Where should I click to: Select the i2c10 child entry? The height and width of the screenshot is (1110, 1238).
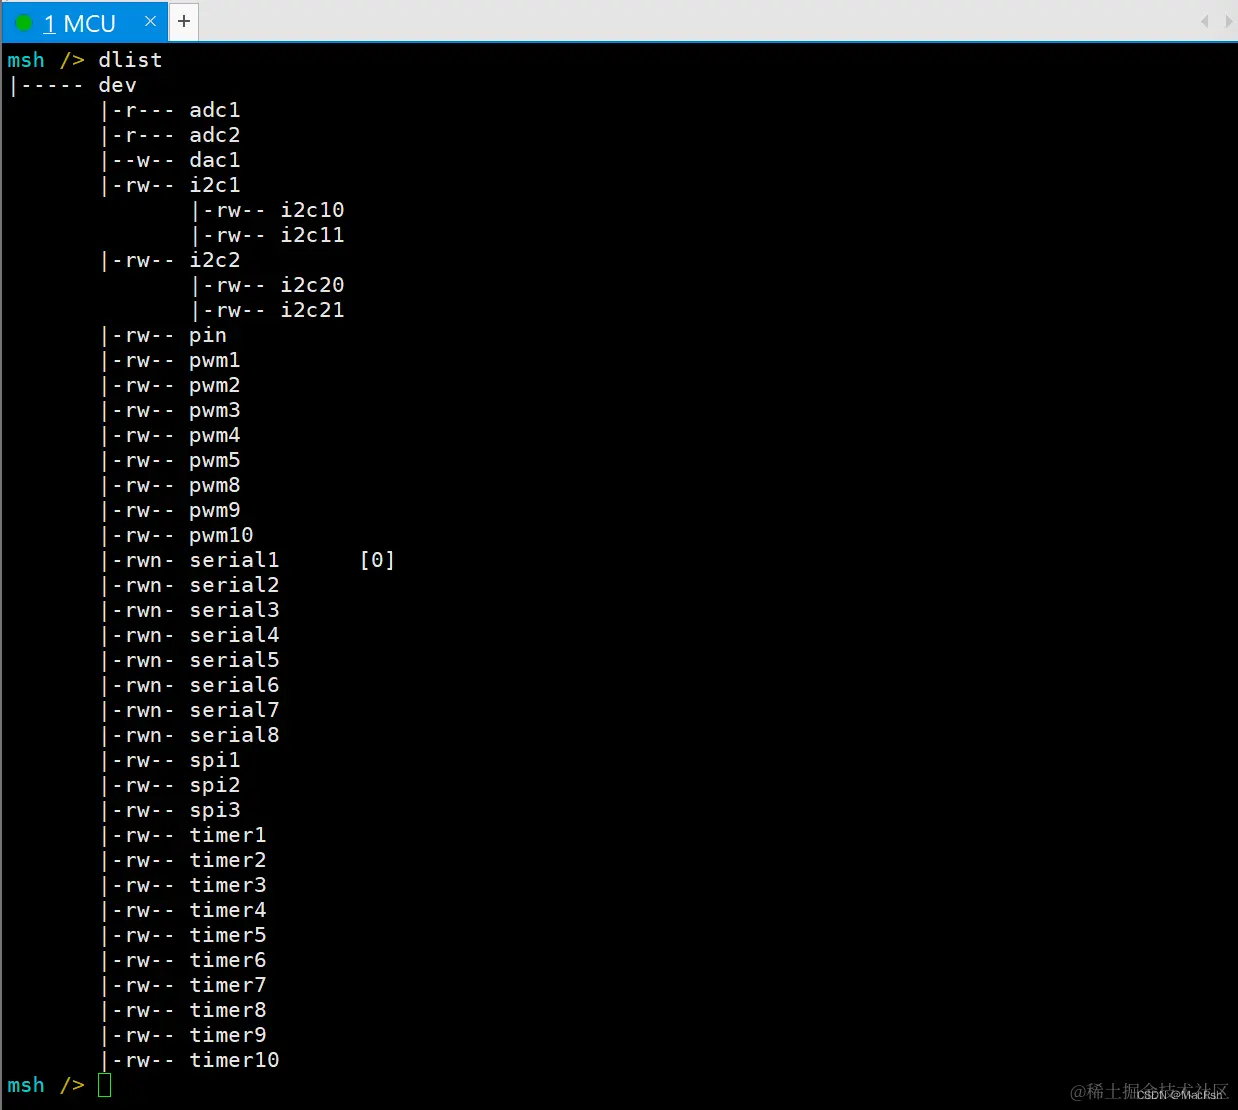[312, 210]
